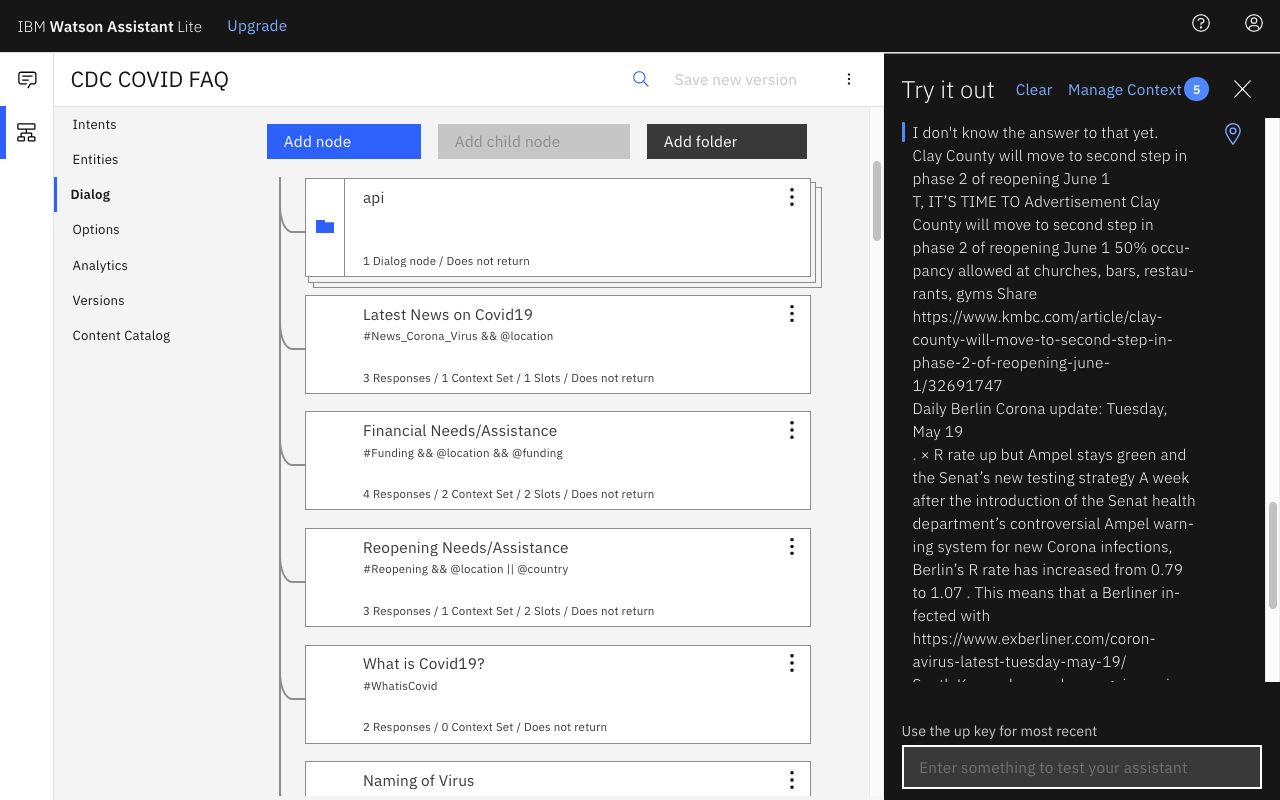This screenshot has width=1280, height=800.
Task: Click condition text #Funding && @location && @funding
Action: click(463, 453)
